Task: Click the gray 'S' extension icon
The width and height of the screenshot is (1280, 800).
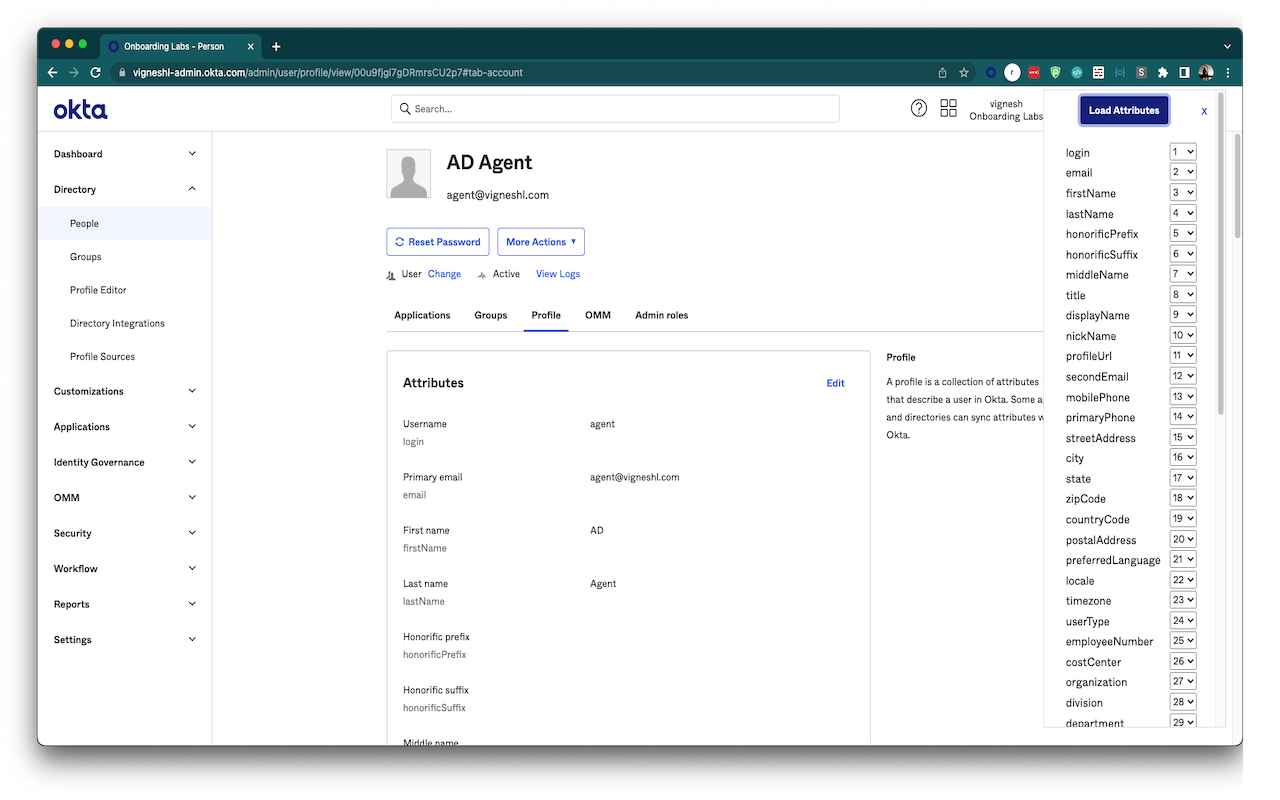Action: click(x=1142, y=72)
